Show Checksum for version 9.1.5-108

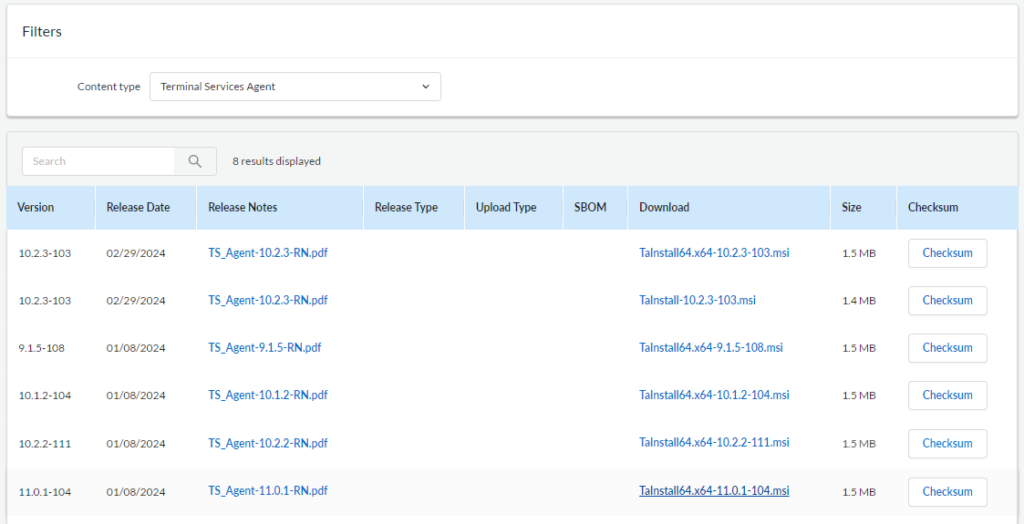pos(948,348)
